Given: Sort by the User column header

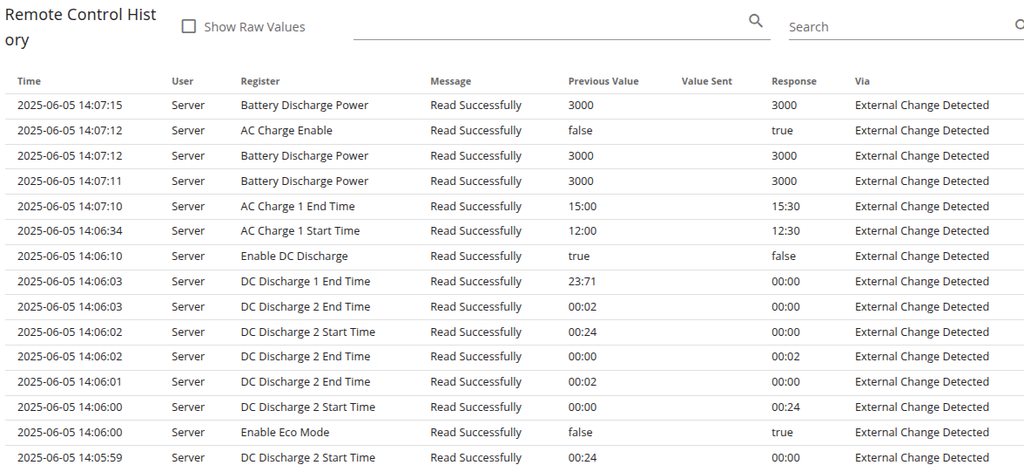Looking at the screenshot, I should [182, 81].
